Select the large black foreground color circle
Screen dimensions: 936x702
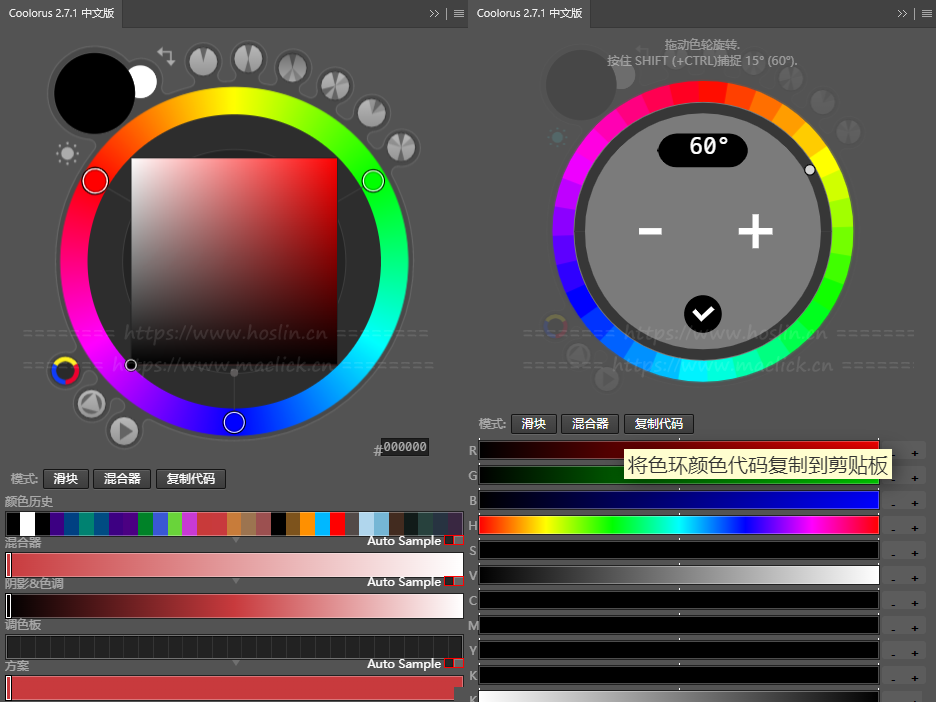pyautogui.click(x=94, y=93)
